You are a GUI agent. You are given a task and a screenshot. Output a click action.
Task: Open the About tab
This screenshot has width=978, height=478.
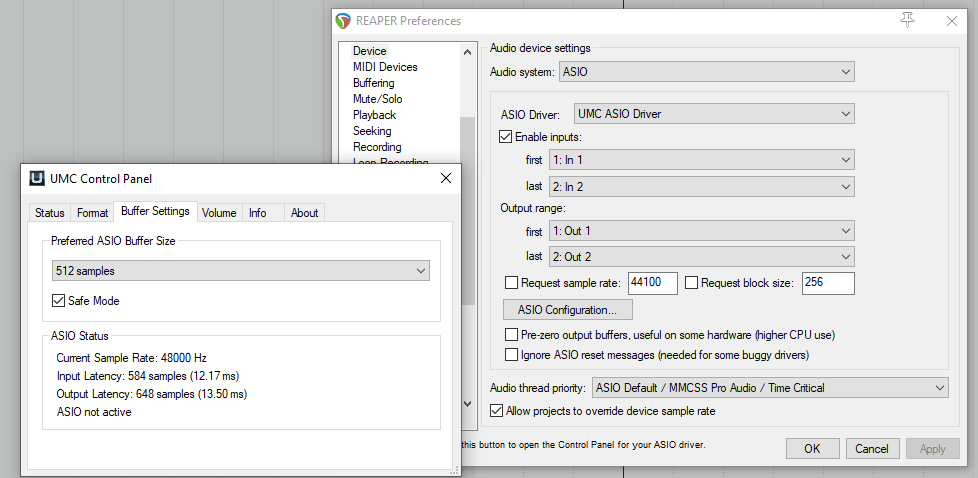pyautogui.click(x=304, y=213)
